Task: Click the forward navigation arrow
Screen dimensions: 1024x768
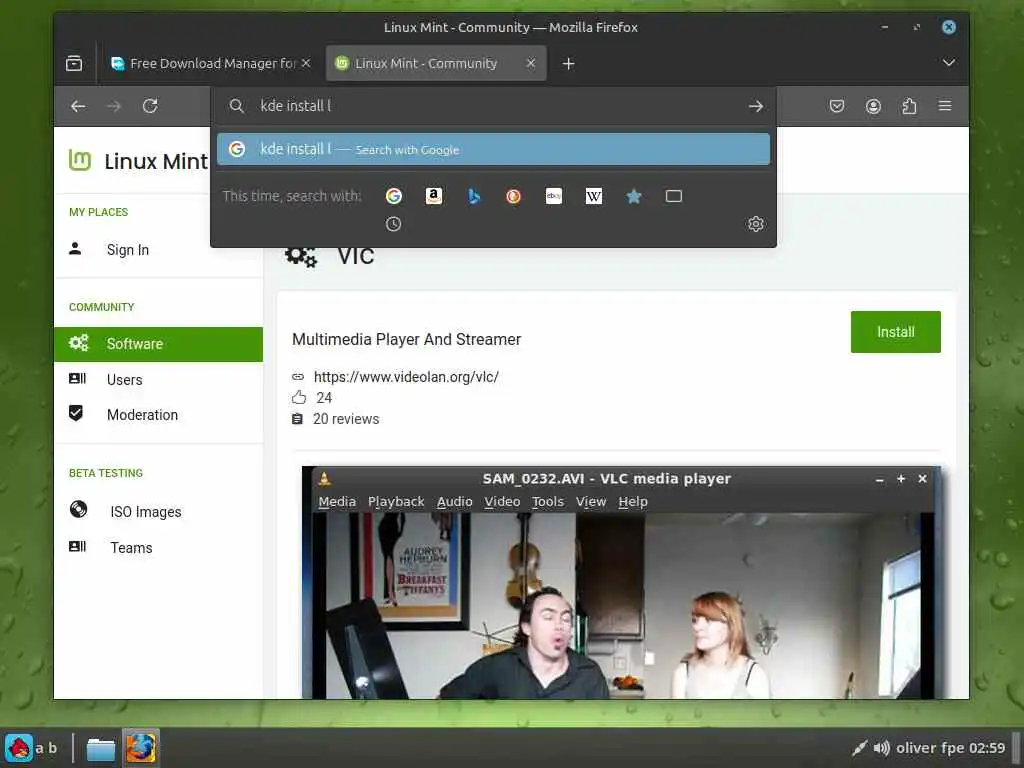Action: [114, 106]
